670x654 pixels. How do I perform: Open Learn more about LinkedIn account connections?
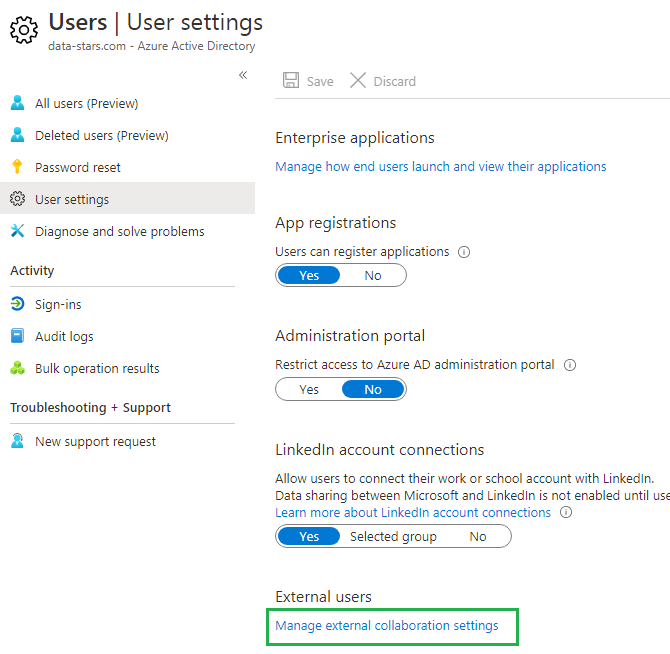[413, 512]
